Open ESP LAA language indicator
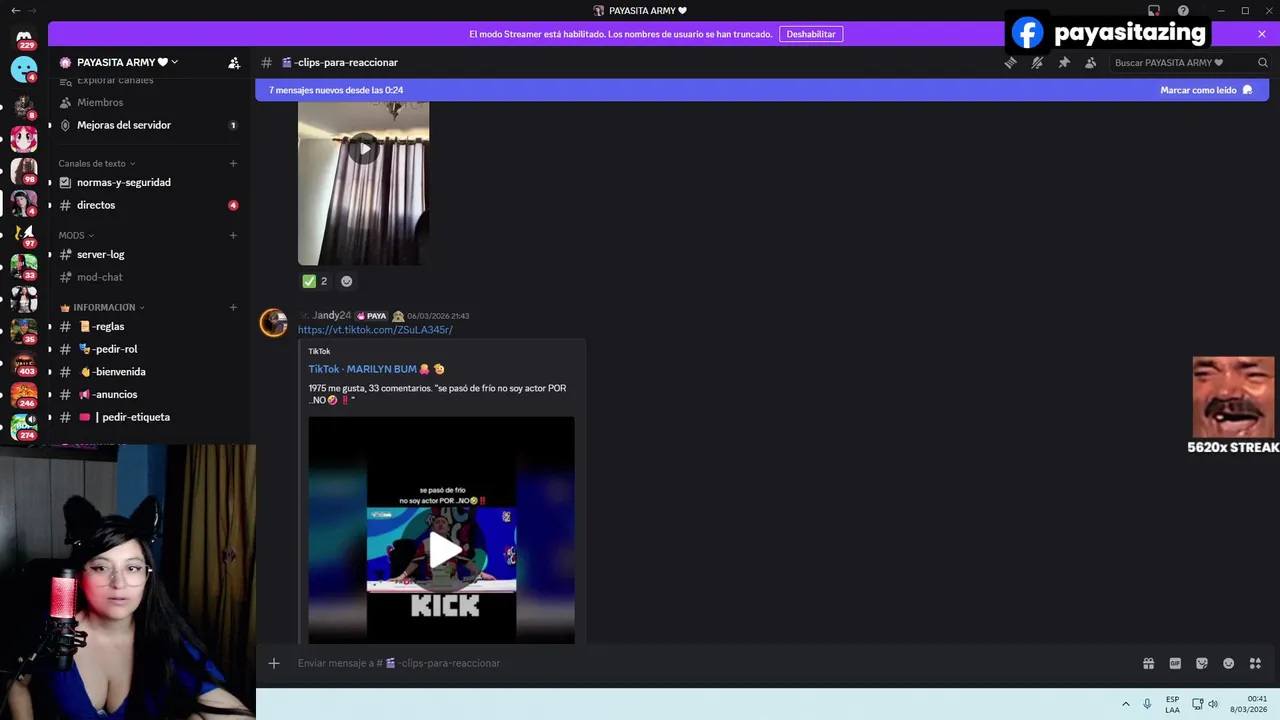 [x=1172, y=704]
